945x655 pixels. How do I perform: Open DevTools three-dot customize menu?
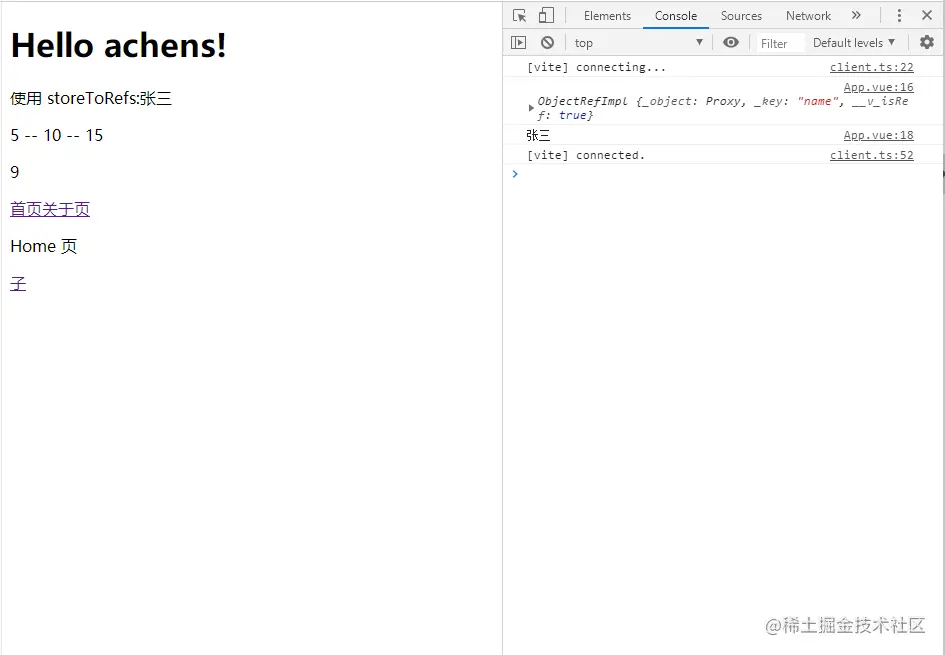(x=899, y=16)
